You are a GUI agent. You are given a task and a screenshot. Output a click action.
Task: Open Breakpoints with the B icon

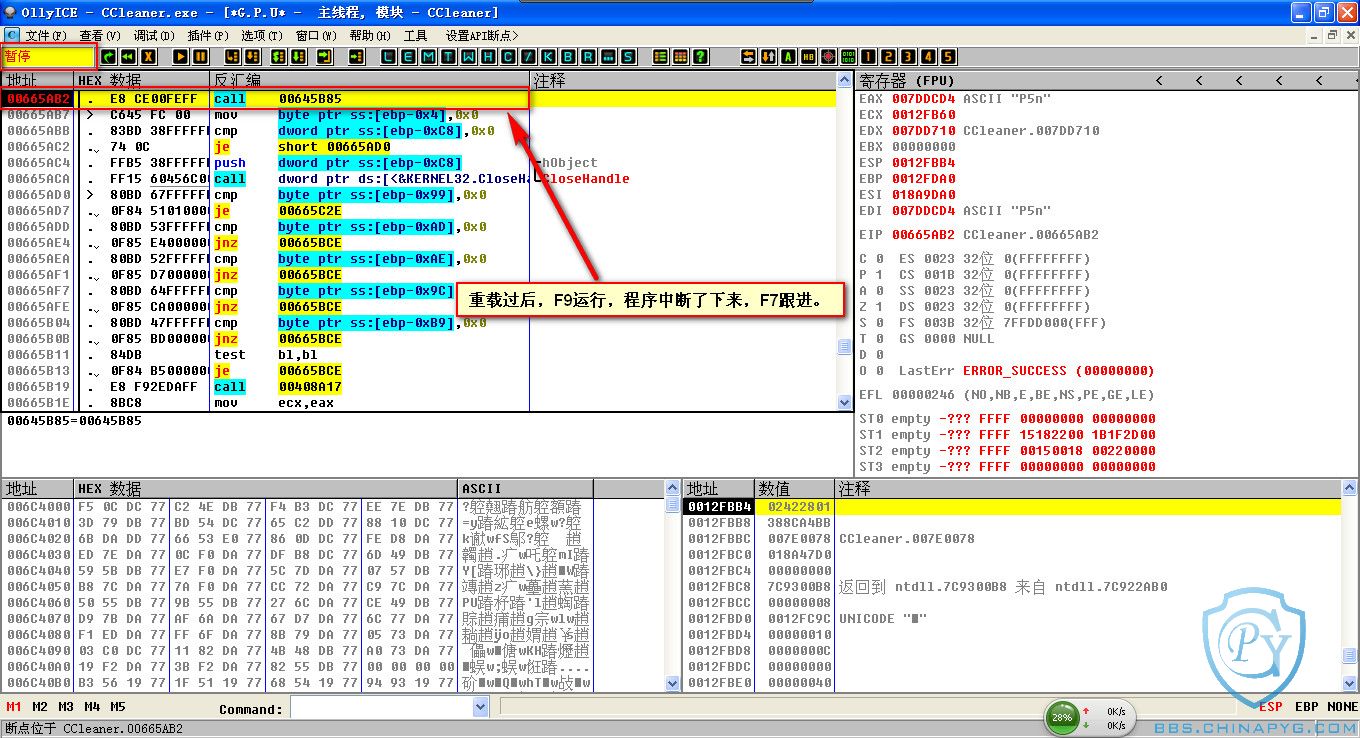click(568, 57)
